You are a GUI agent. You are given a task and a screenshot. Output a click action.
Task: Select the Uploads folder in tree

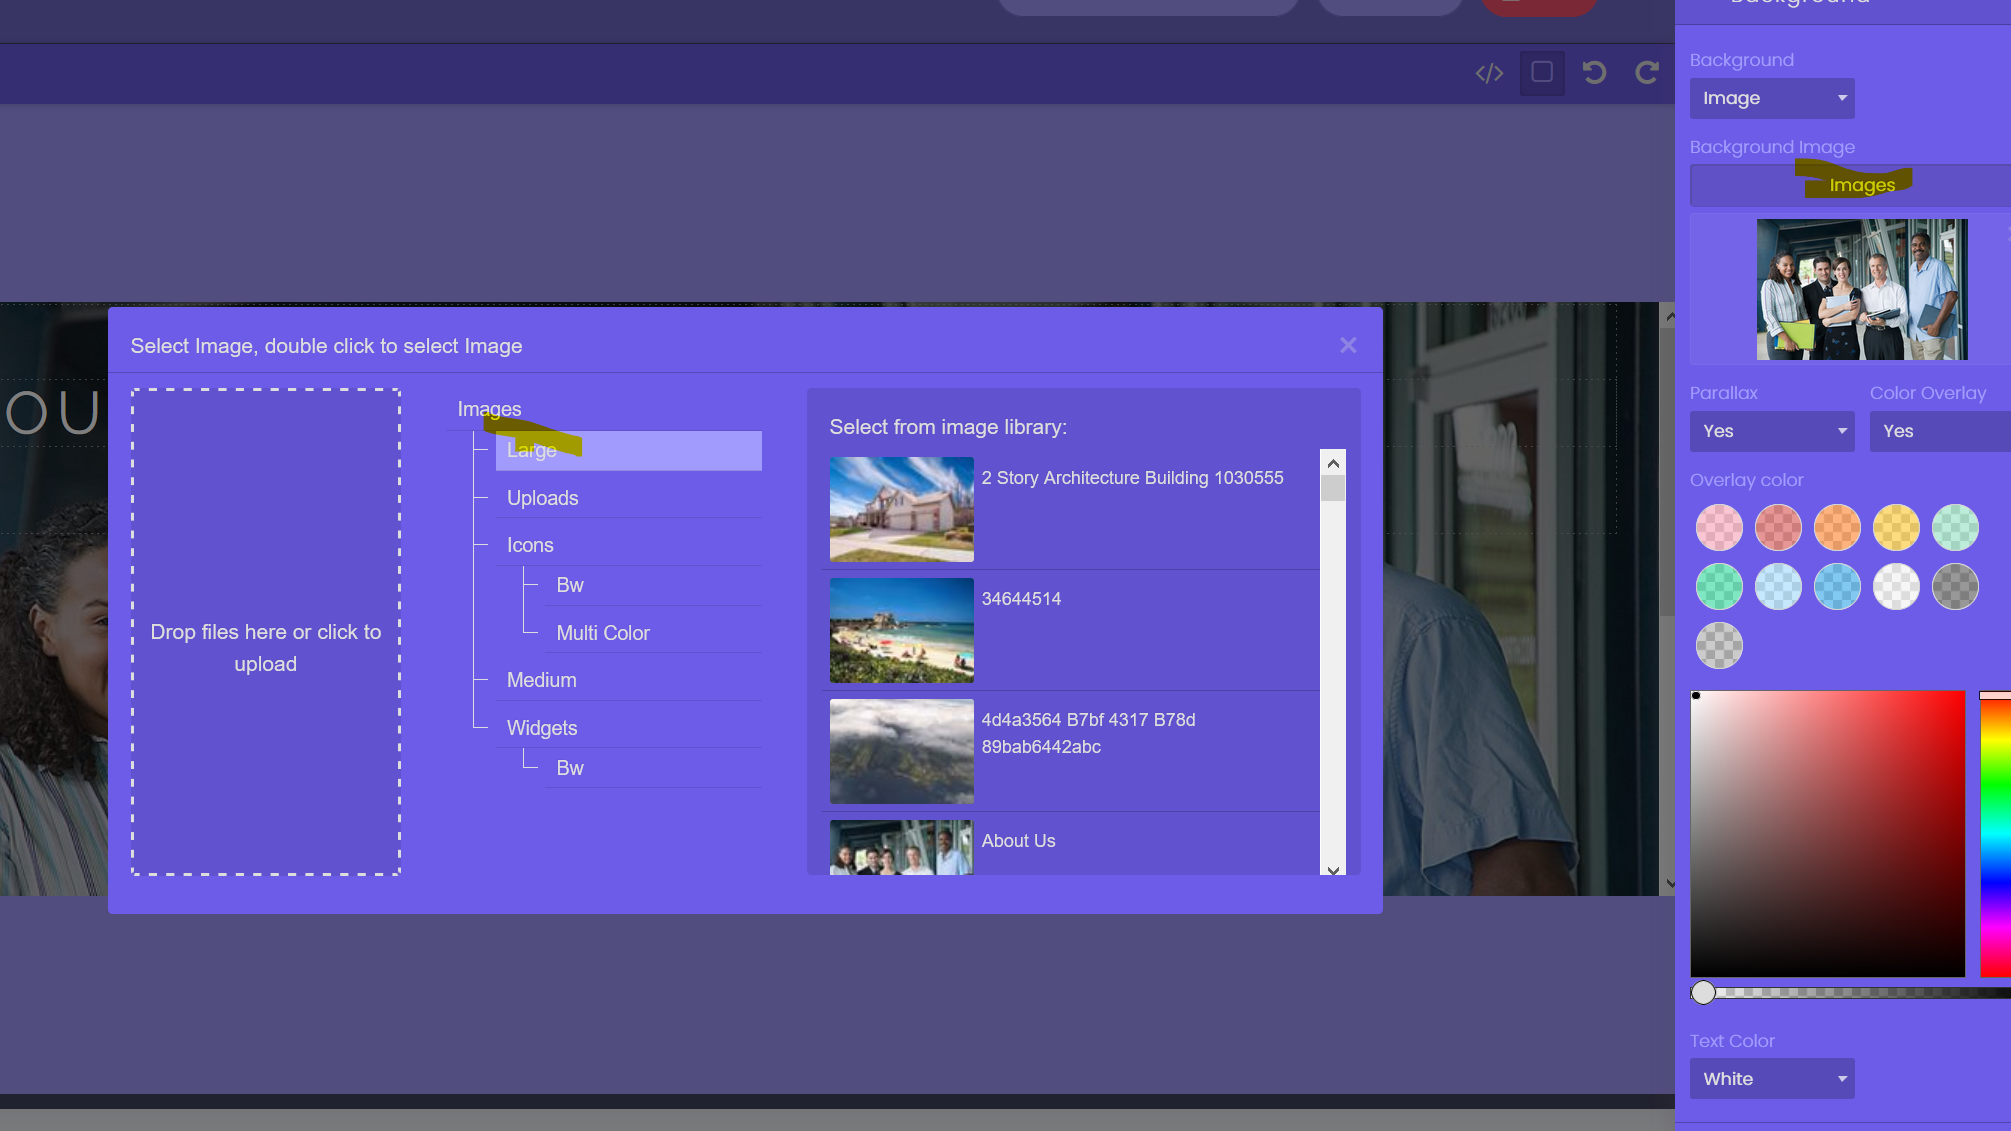542,498
